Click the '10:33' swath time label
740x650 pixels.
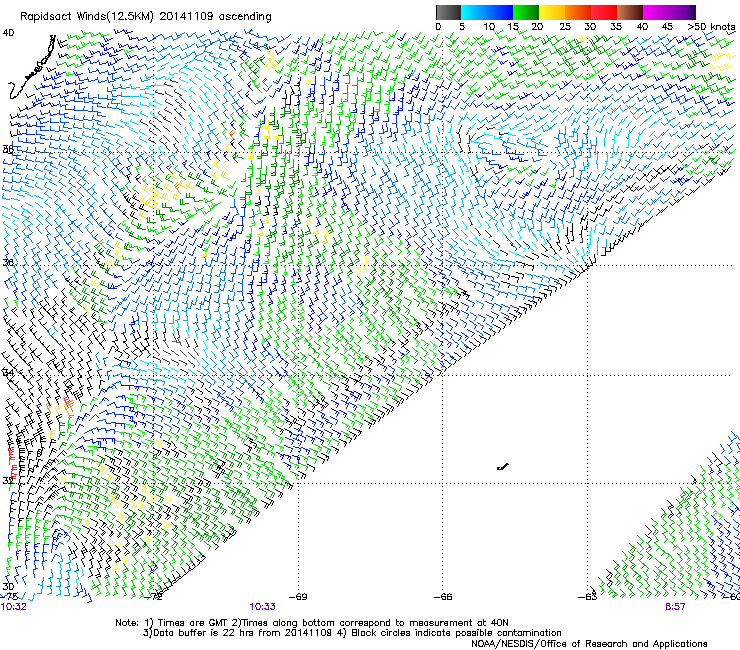262,607
